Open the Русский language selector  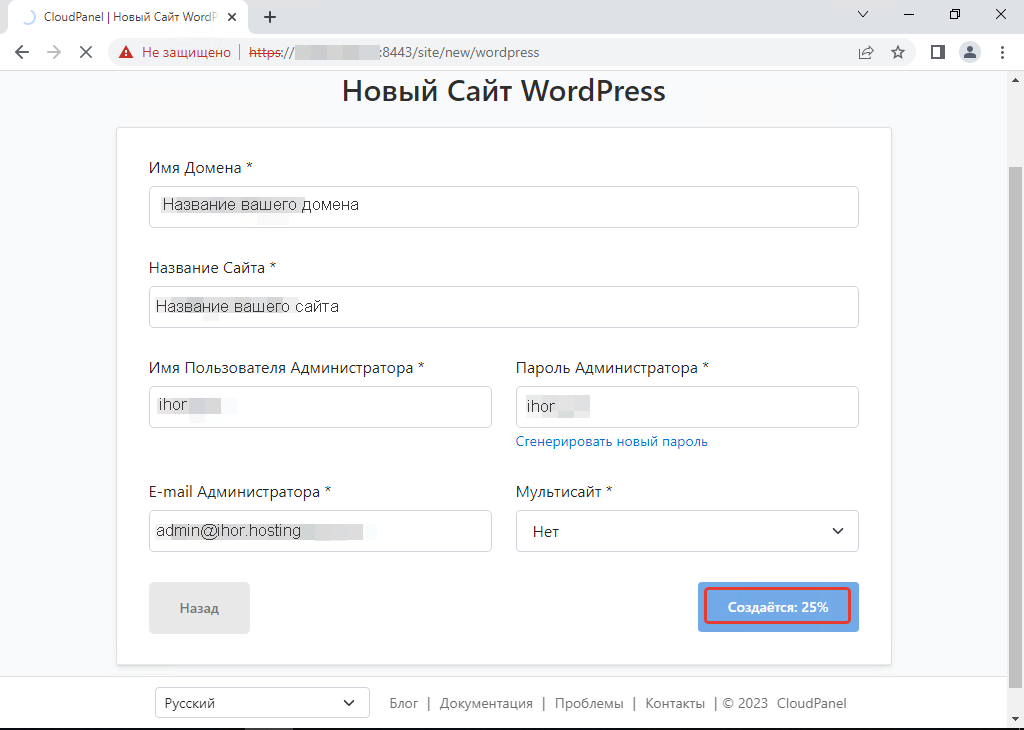[261, 703]
